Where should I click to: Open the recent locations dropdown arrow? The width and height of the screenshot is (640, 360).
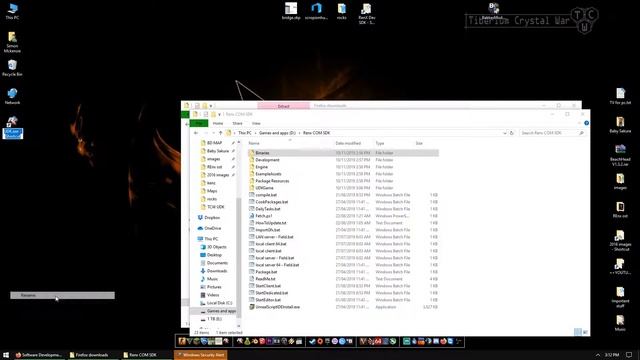tap(213, 133)
